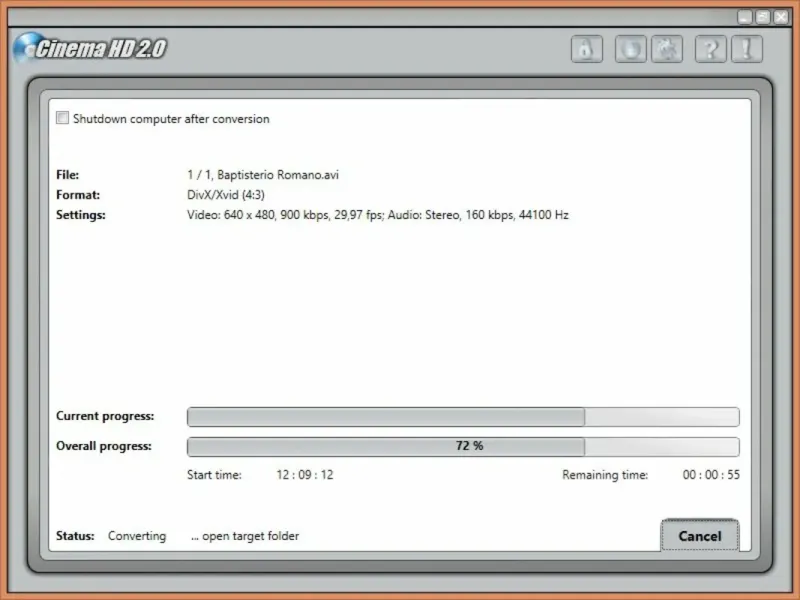800x600 pixels.
Task: Click the Start time: label
Action: click(214, 475)
